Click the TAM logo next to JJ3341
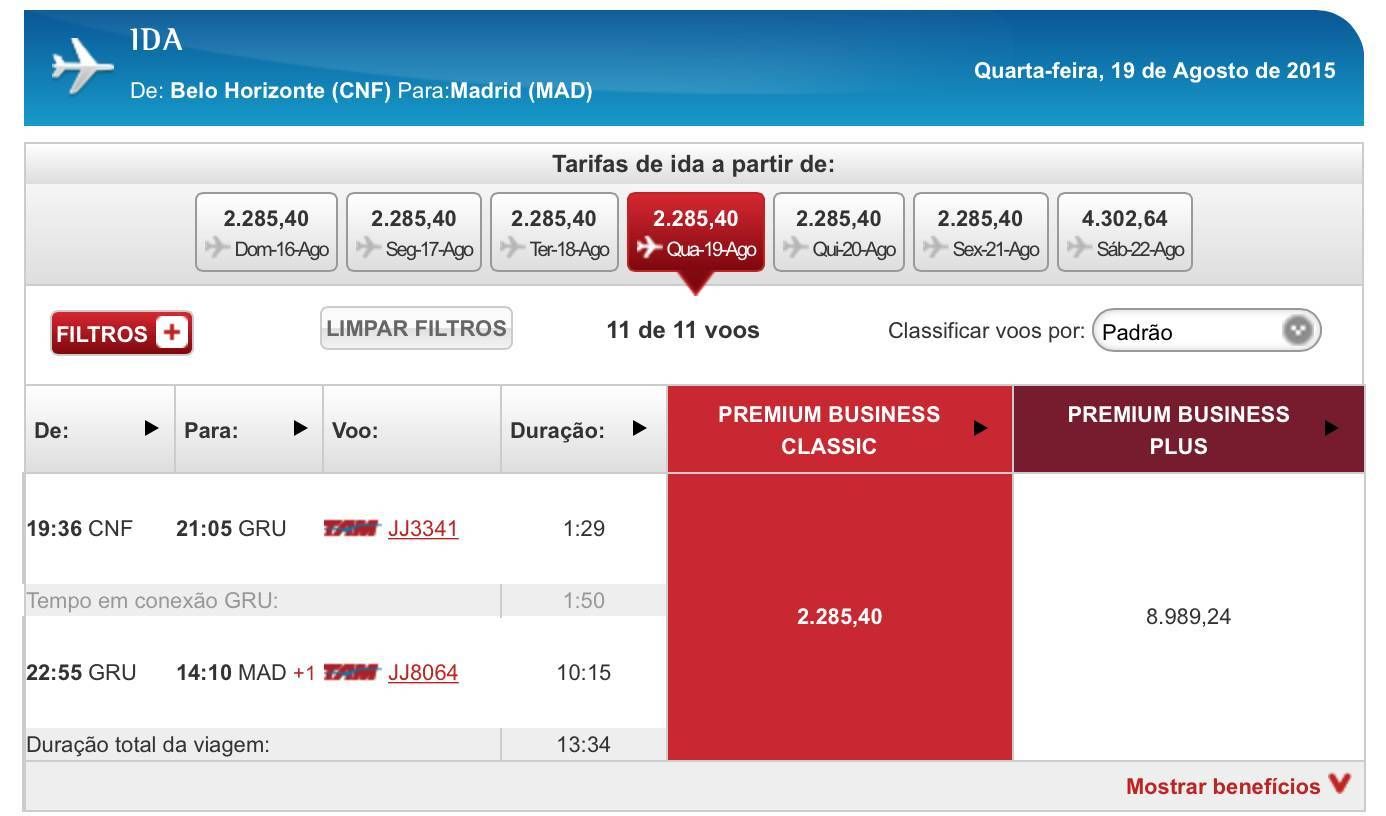 352,529
